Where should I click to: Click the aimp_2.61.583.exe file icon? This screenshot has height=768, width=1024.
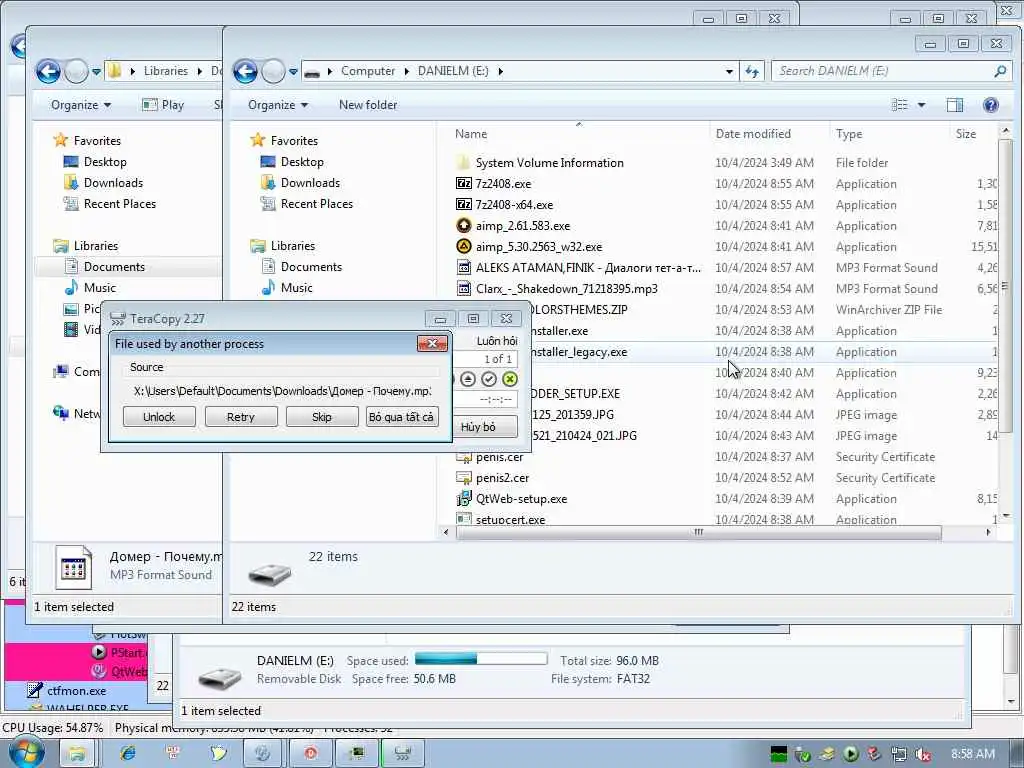coord(464,225)
